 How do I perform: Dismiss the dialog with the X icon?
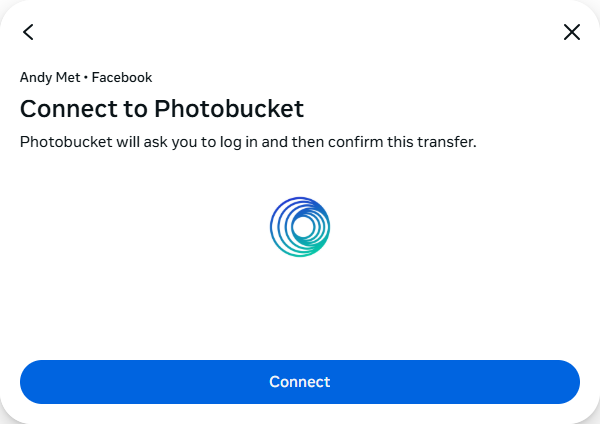(x=572, y=32)
